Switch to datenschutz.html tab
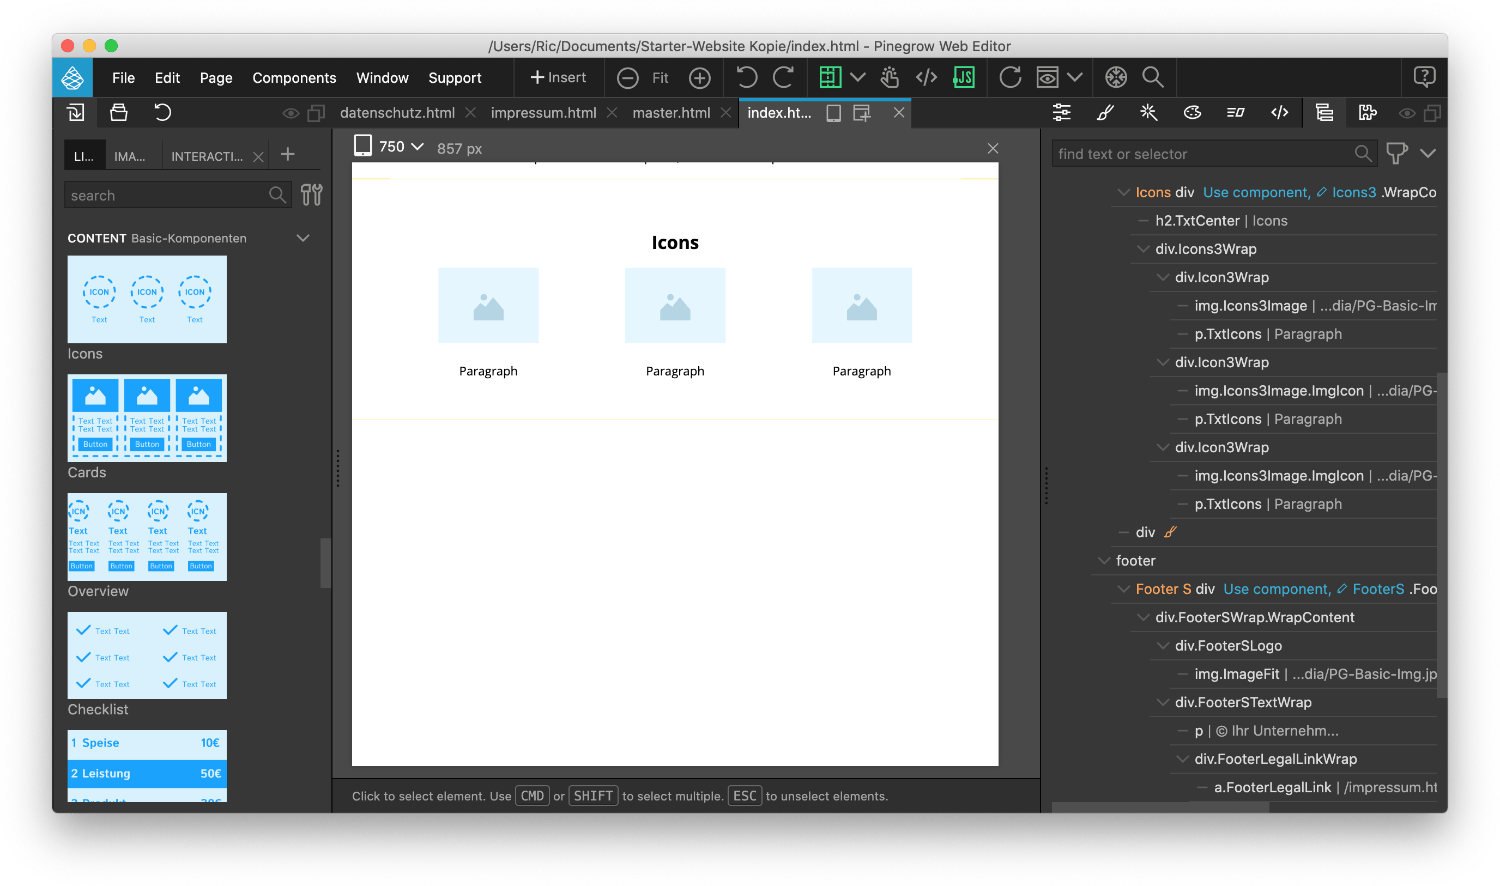This screenshot has height=886, width=1500. point(397,113)
